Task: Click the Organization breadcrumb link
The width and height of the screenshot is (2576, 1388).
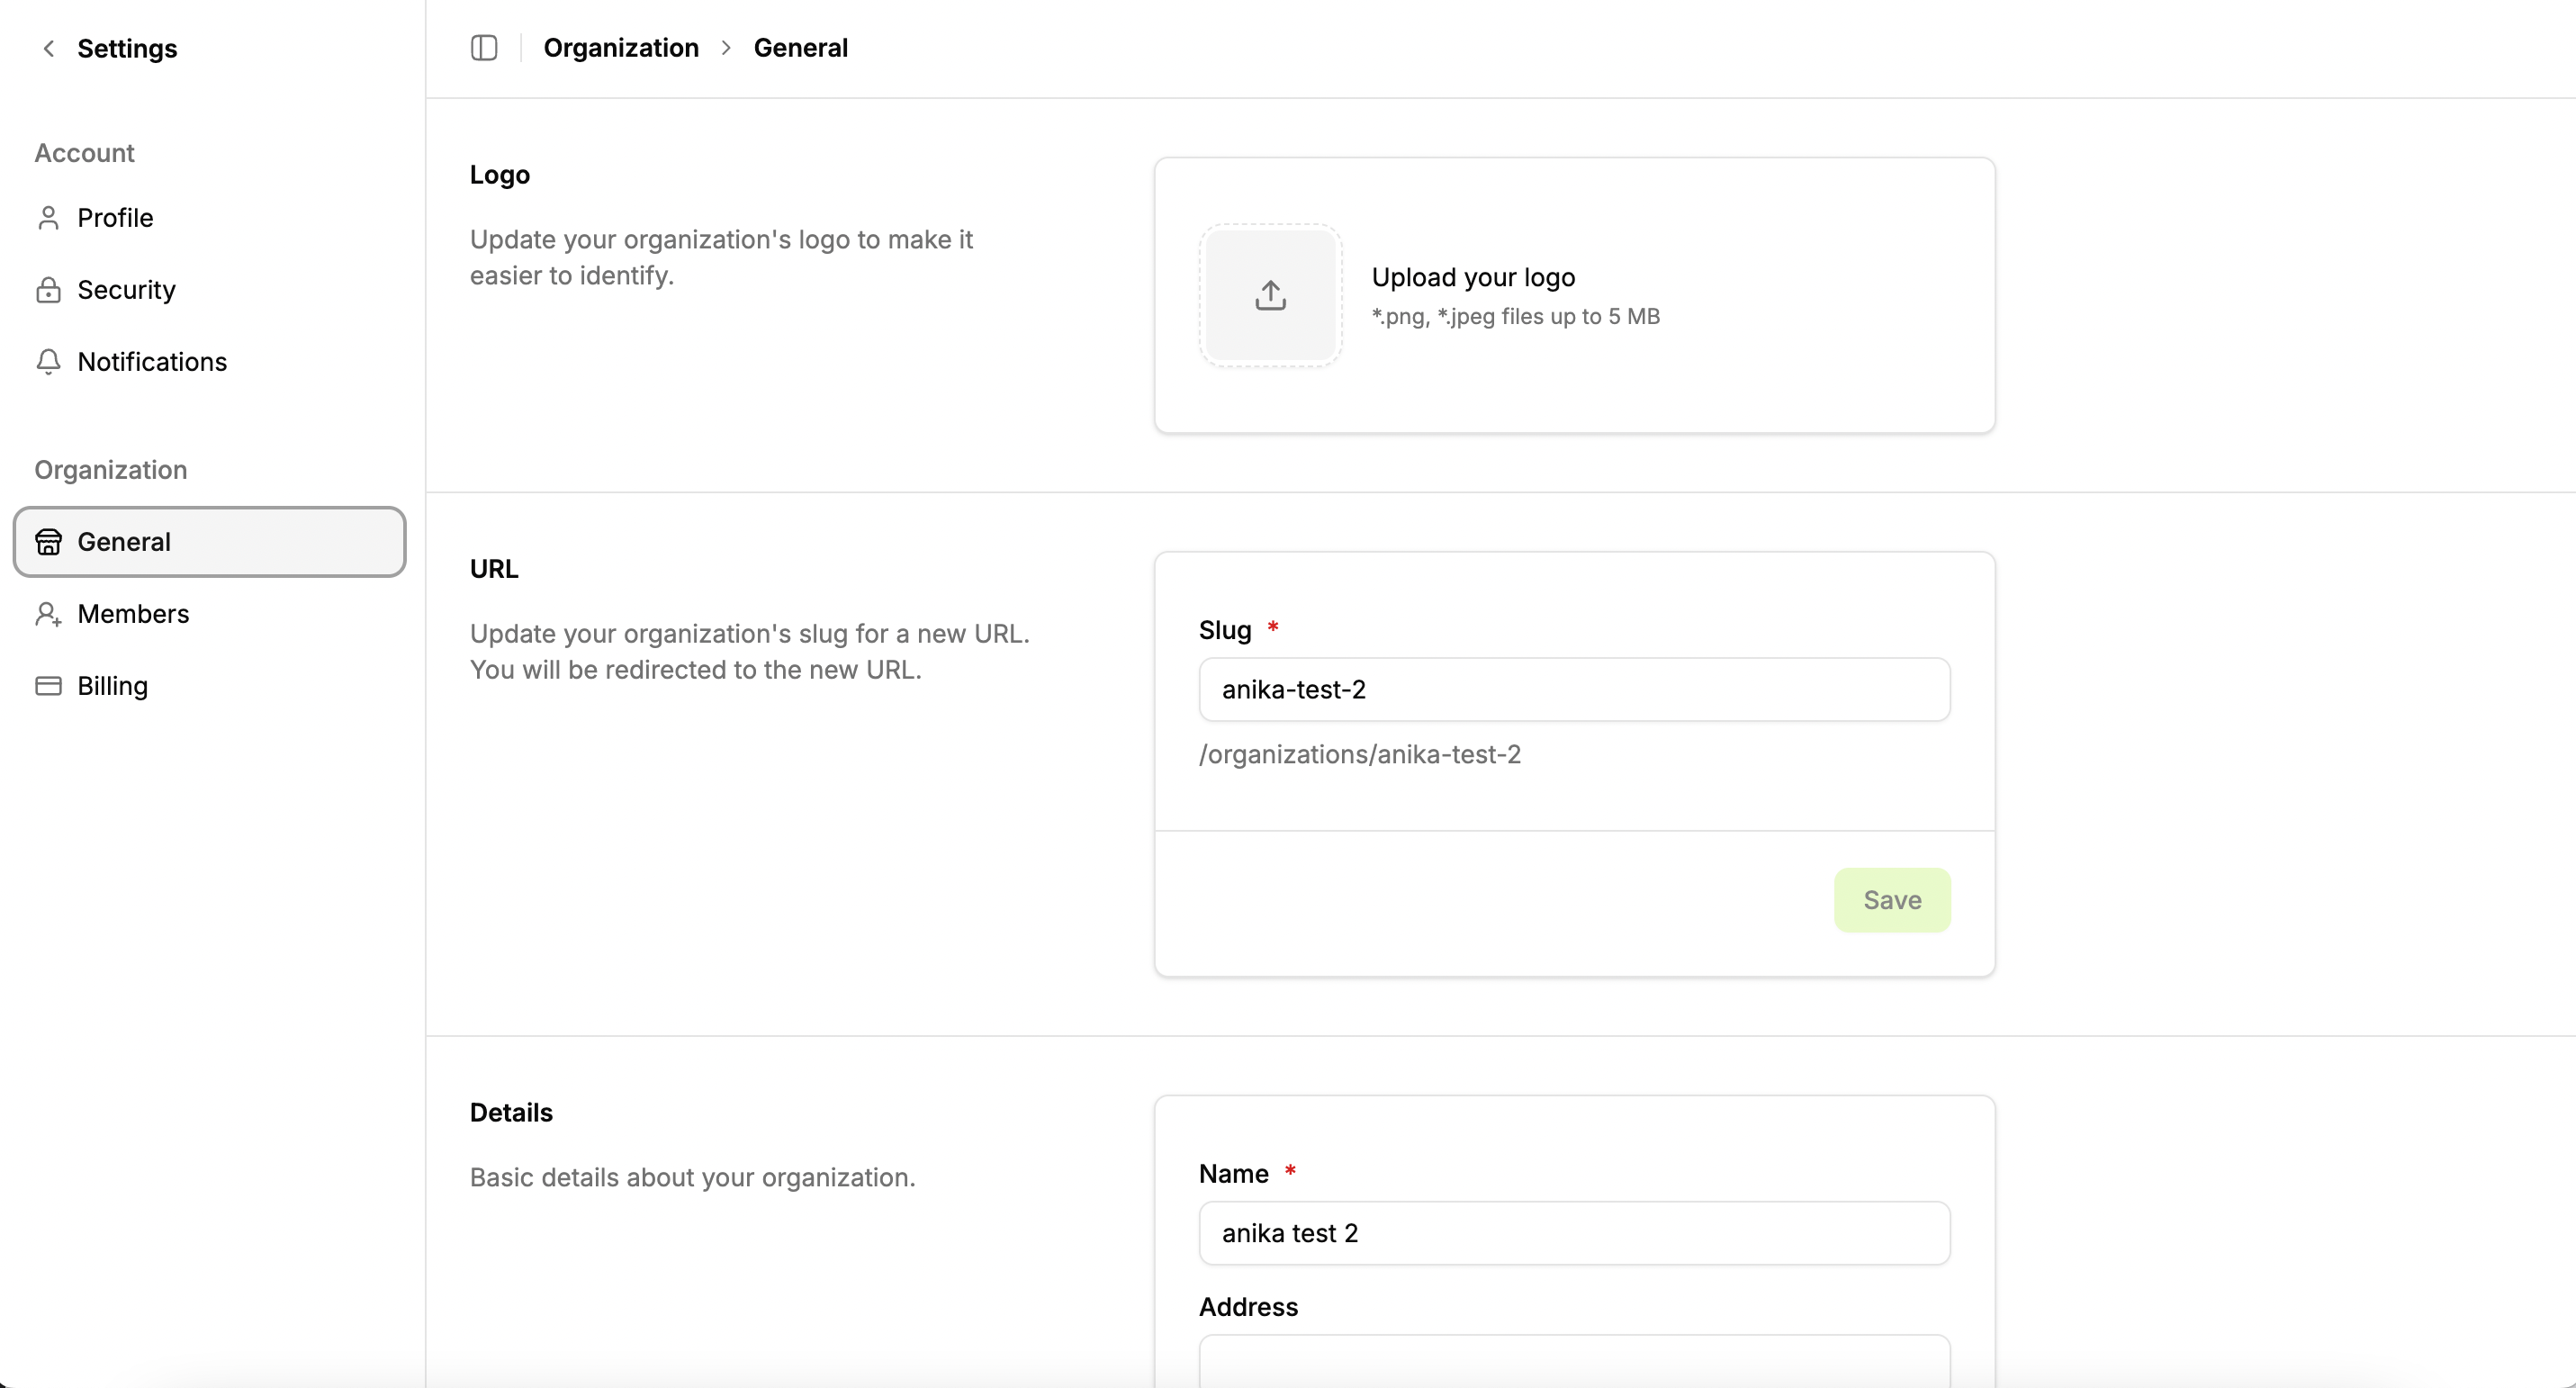Action: click(x=620, y=48)
